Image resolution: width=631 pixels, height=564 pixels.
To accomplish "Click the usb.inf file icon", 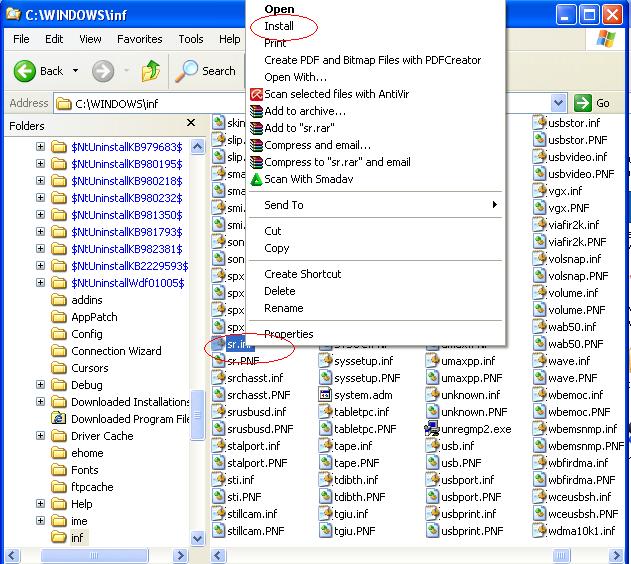I will click(432, 446).
